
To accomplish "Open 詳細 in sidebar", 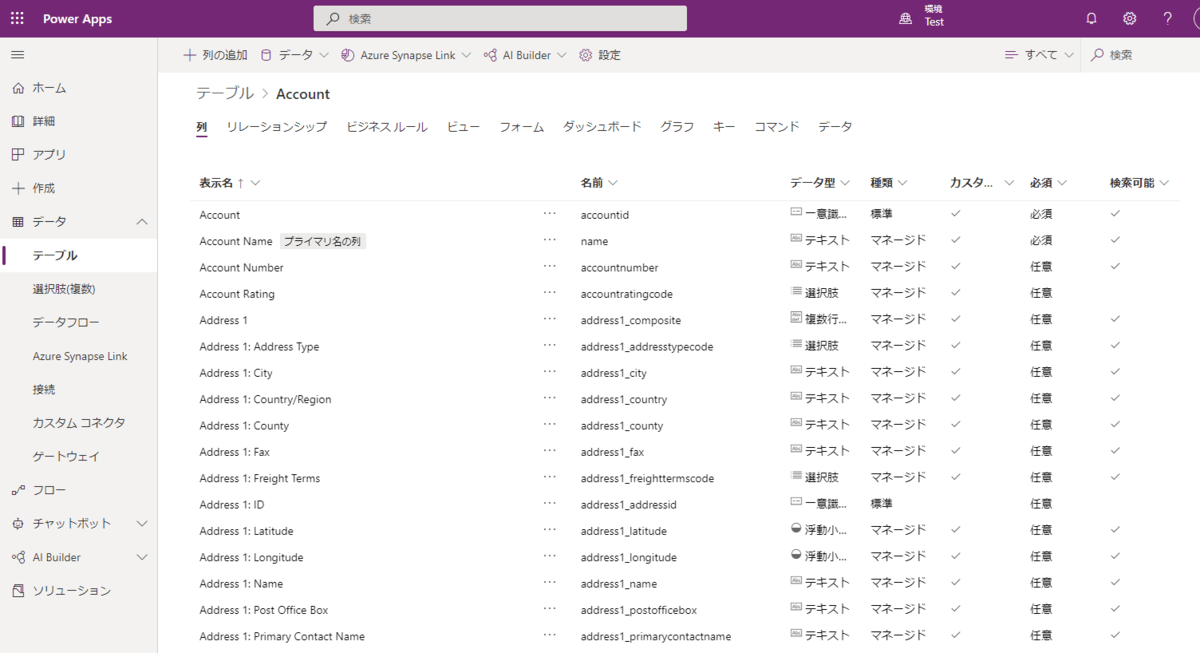I will coord(44,121).
